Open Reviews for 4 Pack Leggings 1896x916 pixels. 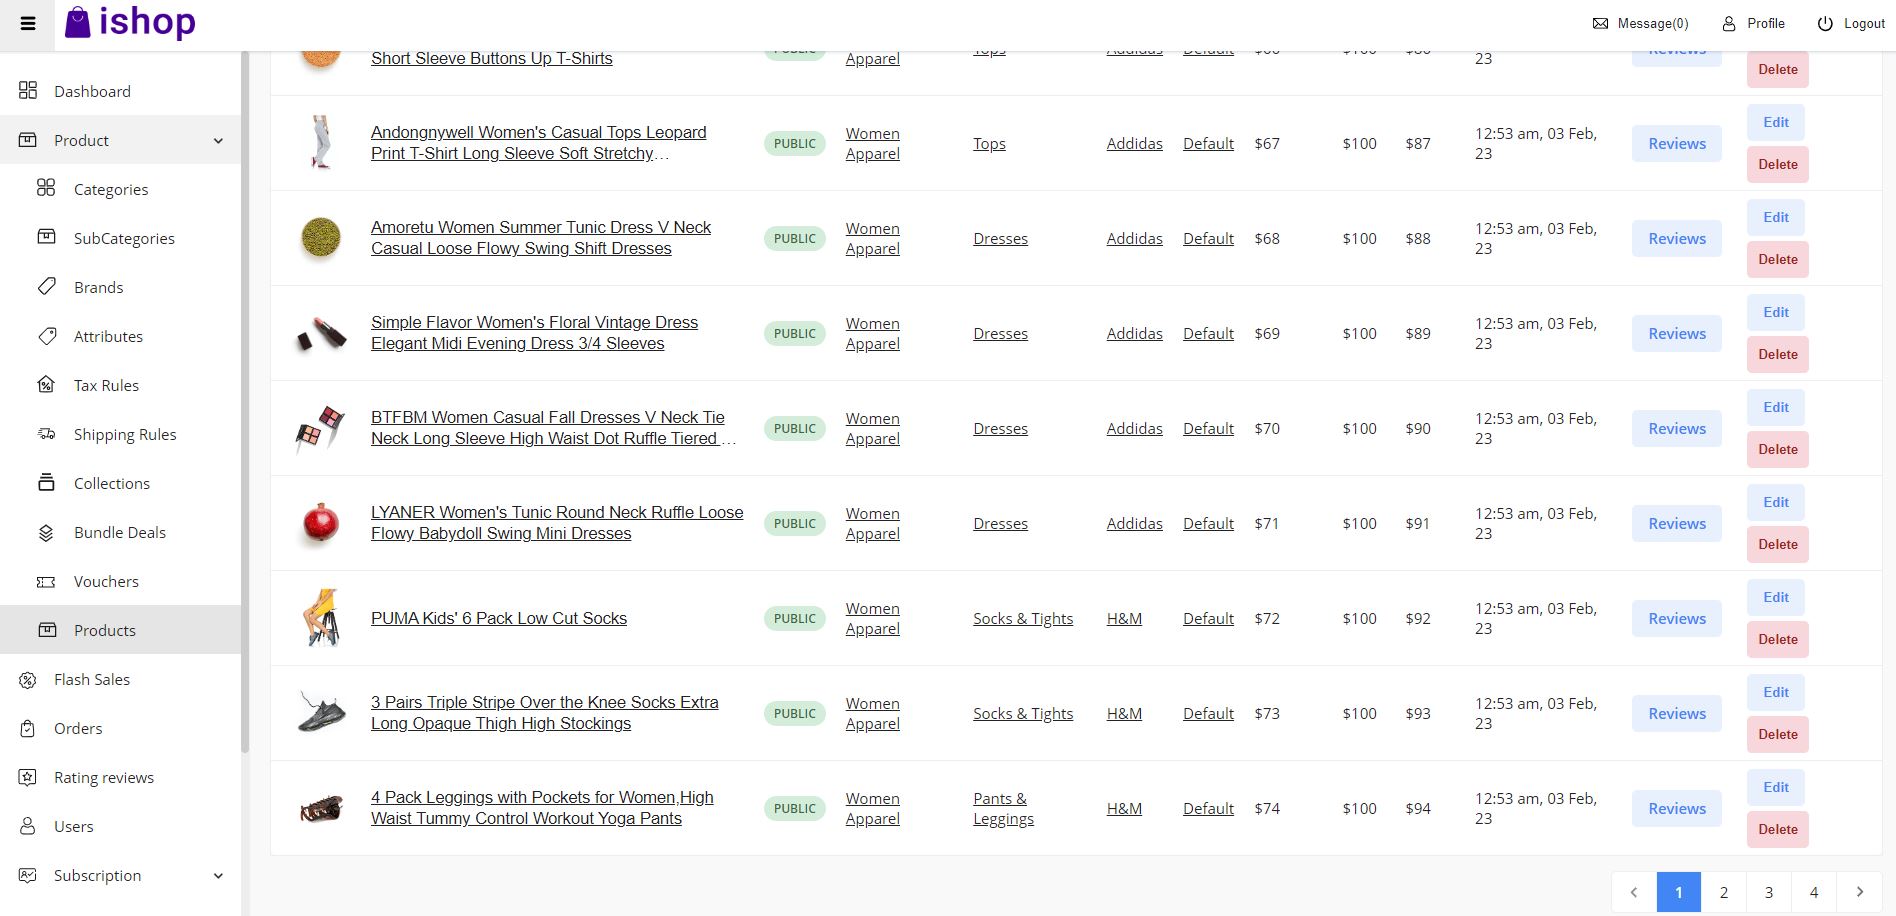1676,808
